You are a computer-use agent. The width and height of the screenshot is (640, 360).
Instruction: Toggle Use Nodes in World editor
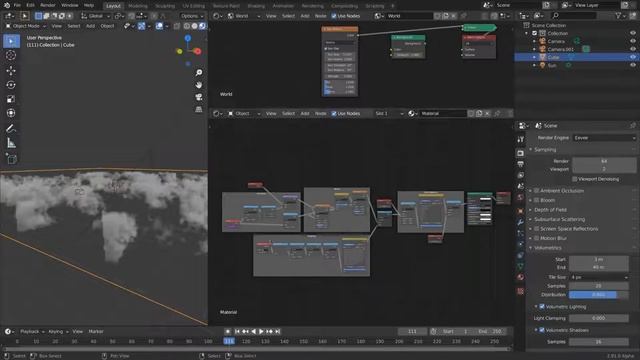point(333,16)
